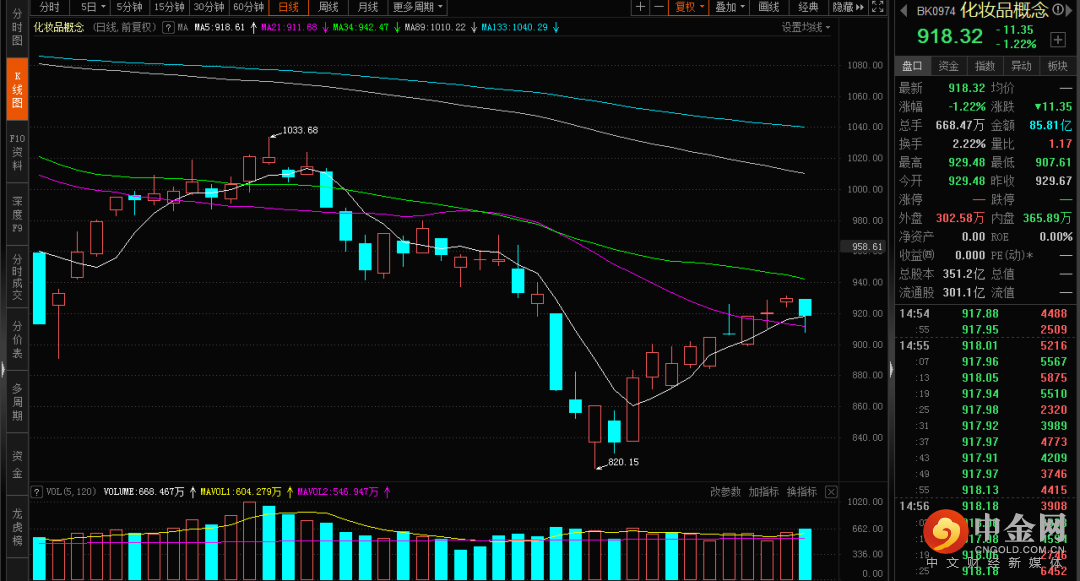Screen dimensions: 1080x581
Task: Open 多周期 in the left sidebar
Action: 17,402
